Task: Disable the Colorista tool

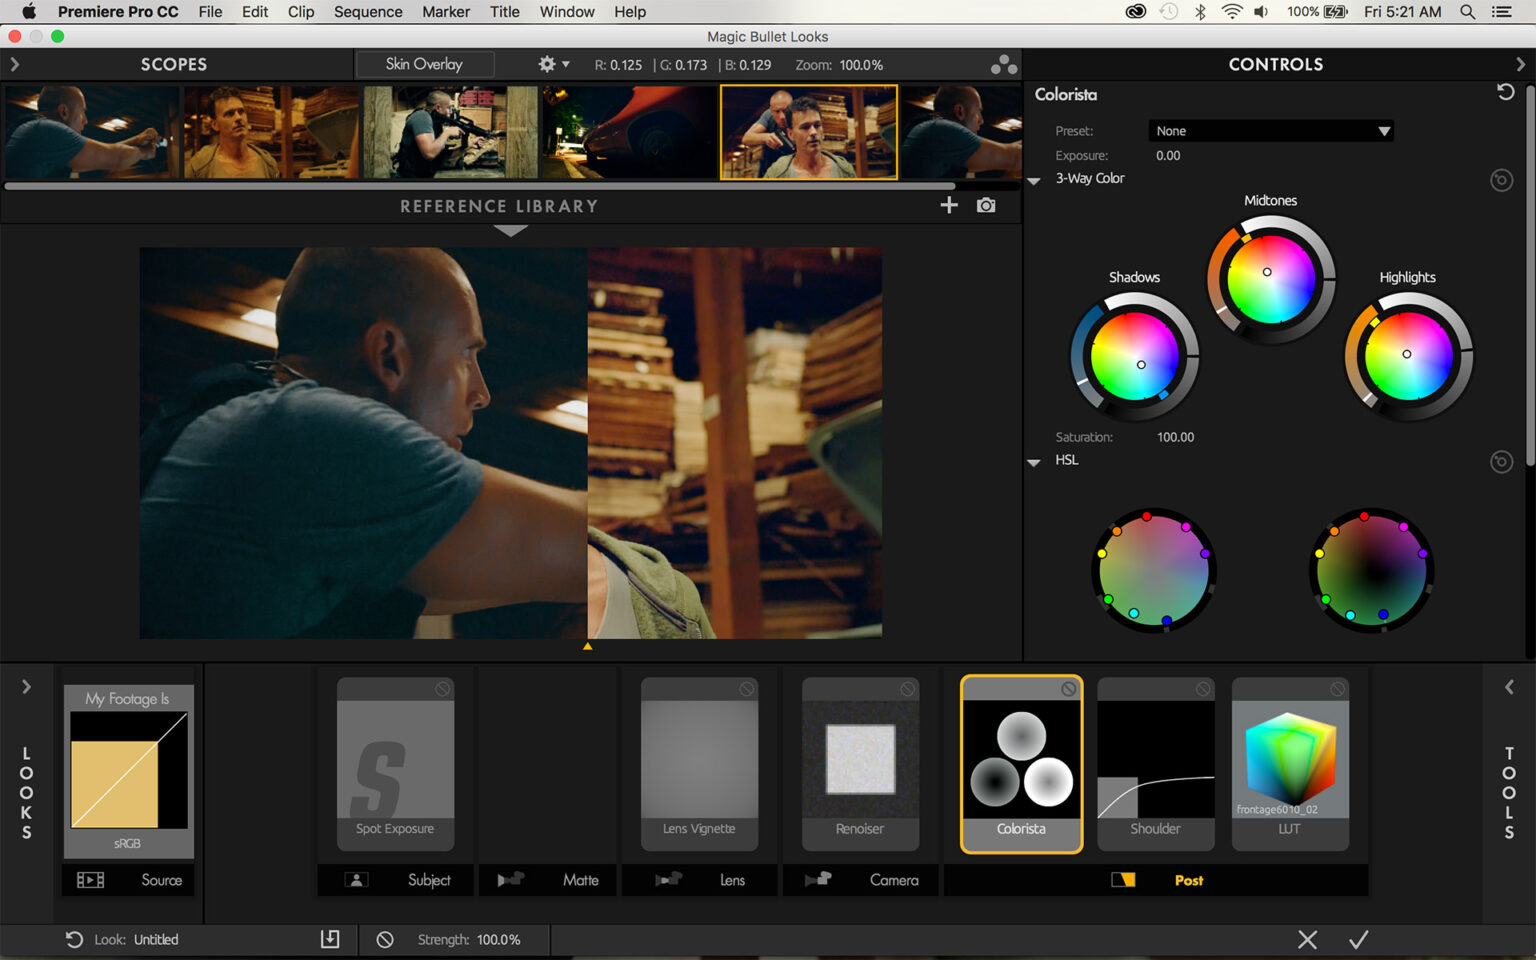Action: pyautogui.click(x=1068, y=689)
